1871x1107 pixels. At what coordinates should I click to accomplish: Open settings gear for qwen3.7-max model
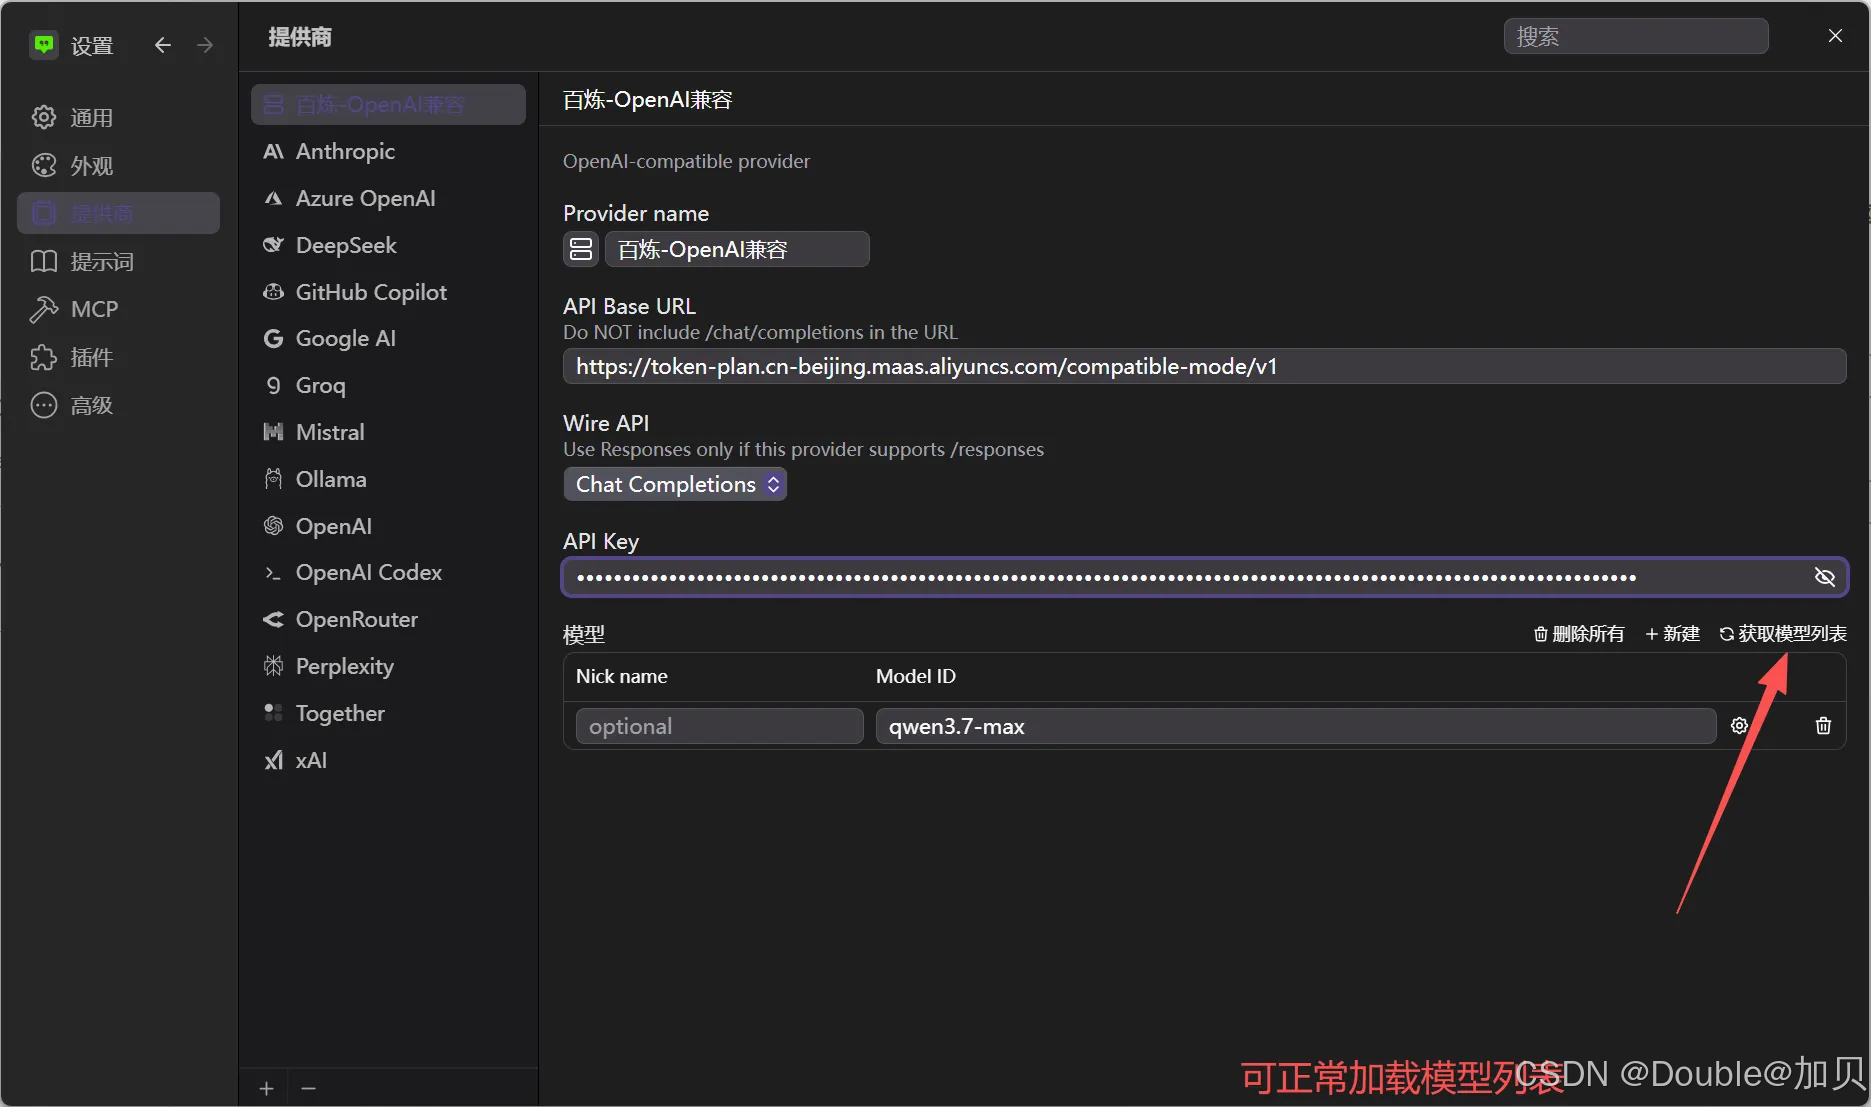click(1739, 726)
